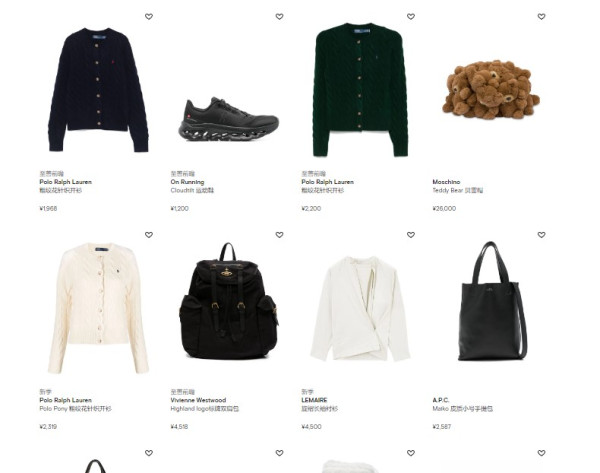Open the black On Running Cloudtilt sneaker image
The height and width of the screenshot is (473, 600).
tap(228, 119)
